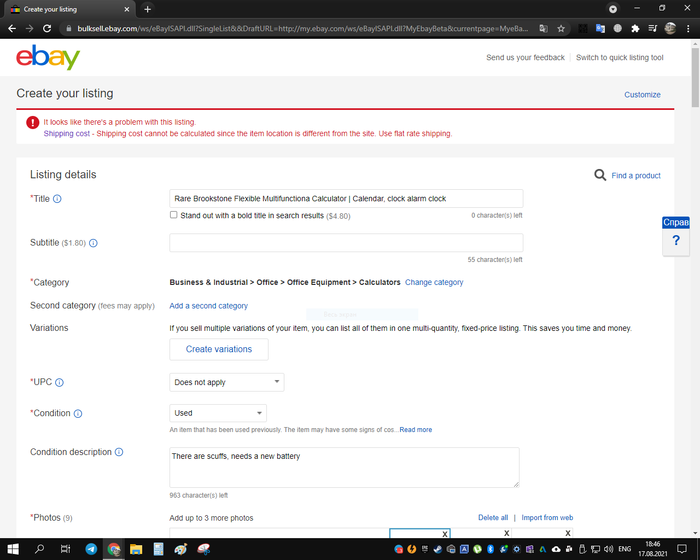Open a new browser tab

(148, 8)
